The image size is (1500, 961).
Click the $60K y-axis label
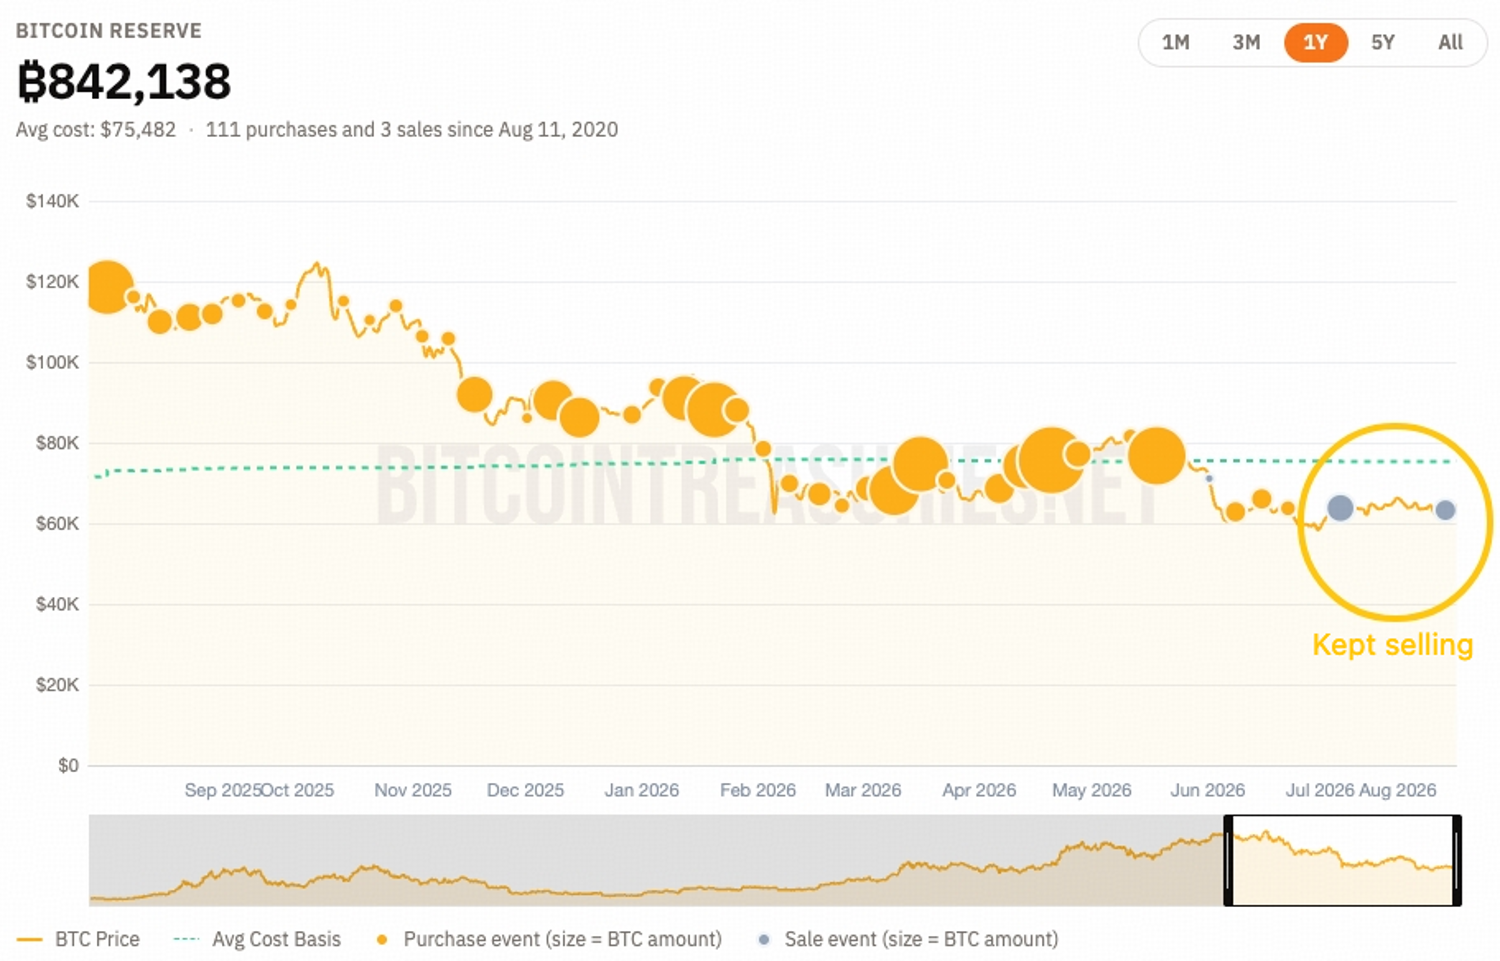[x=57, y=524]
